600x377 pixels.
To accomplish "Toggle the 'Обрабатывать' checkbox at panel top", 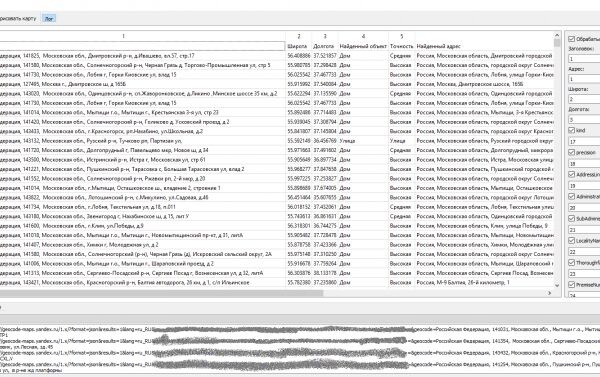I will pos(571,39).
